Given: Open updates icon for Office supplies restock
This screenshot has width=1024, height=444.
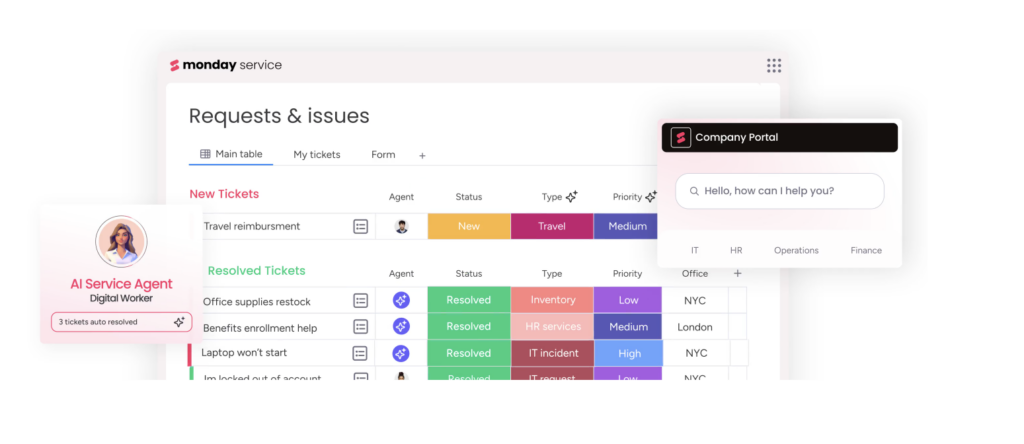Looking at the screenshot, I should click(360, 301).
